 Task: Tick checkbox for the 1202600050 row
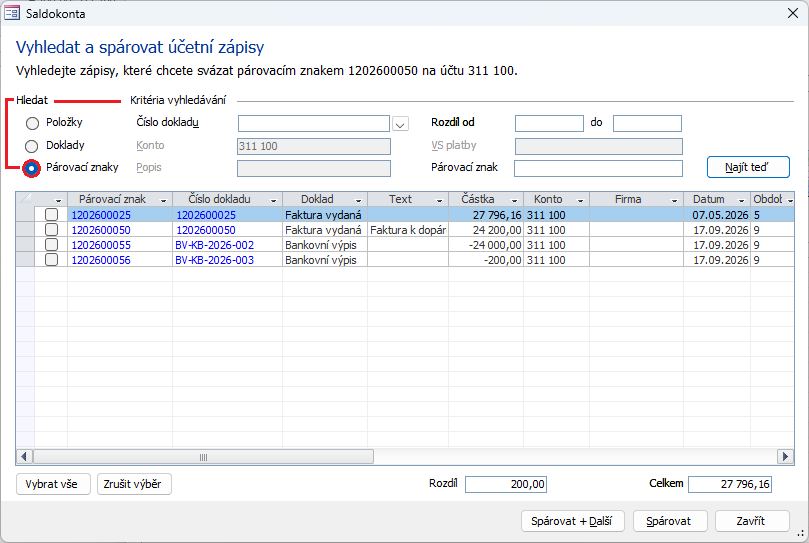pos(51,230)
